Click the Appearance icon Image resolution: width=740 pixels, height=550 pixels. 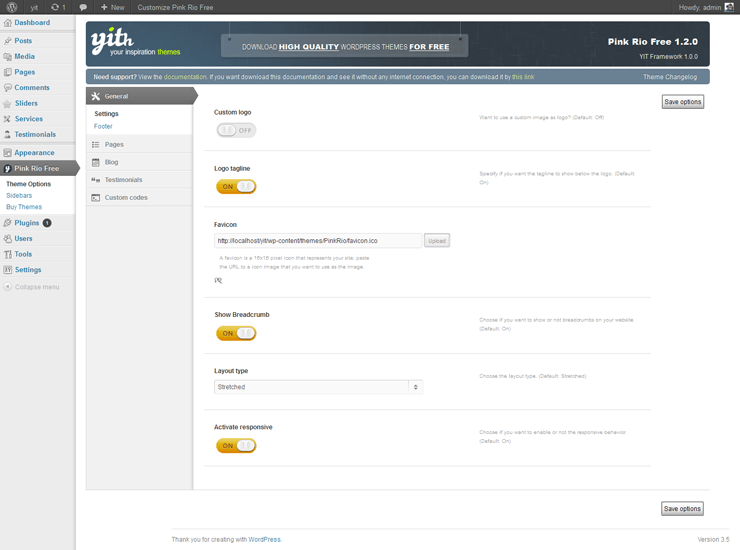[8, 153]
